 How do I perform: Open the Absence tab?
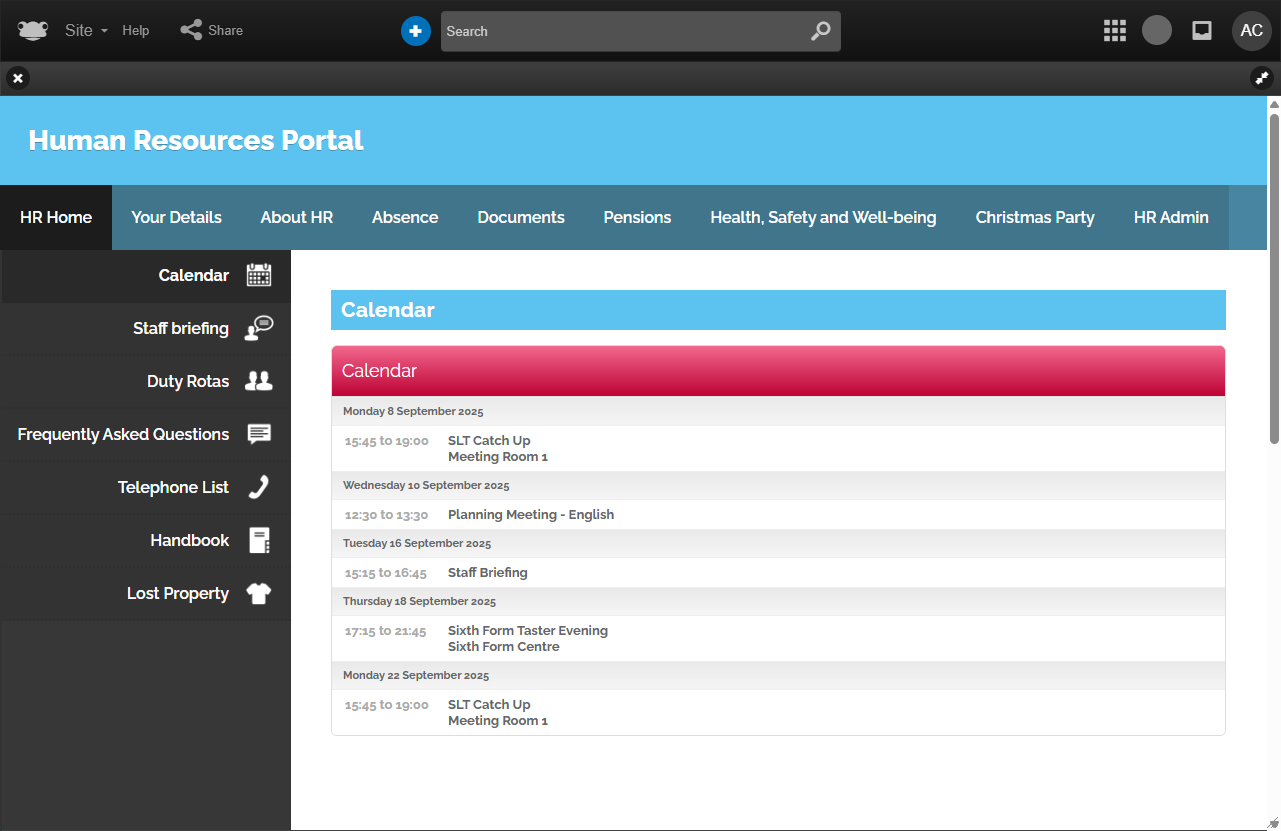405,217
